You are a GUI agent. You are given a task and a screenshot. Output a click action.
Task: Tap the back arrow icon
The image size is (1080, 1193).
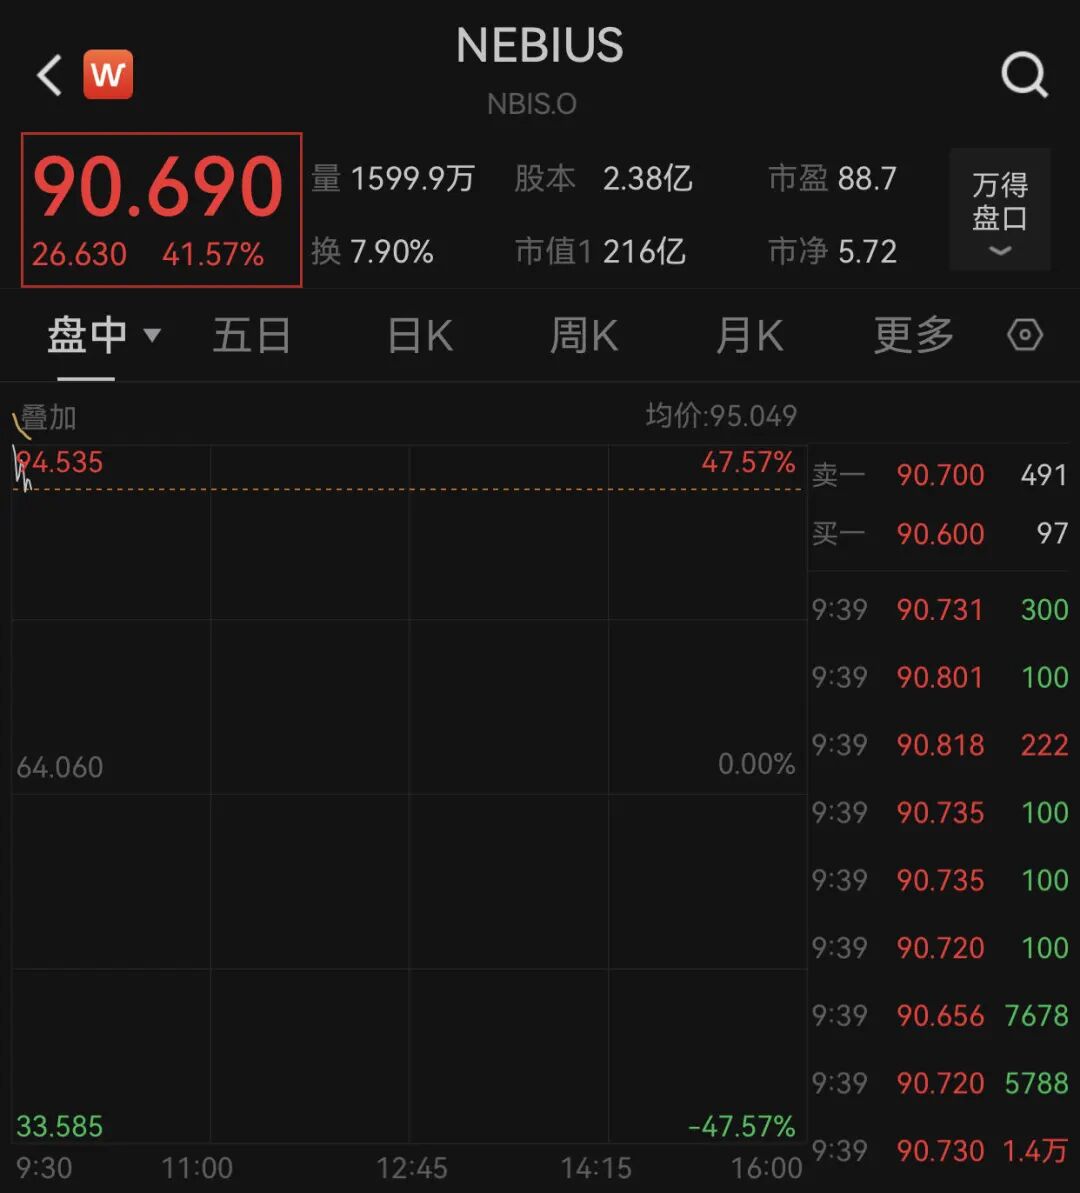click(49, 75)
